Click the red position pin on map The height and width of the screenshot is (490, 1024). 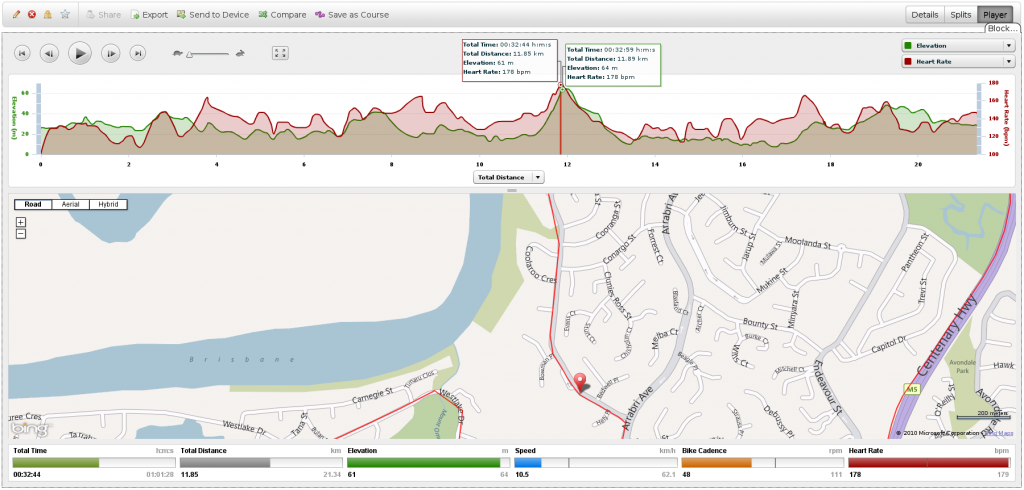(x=581, y=383)
